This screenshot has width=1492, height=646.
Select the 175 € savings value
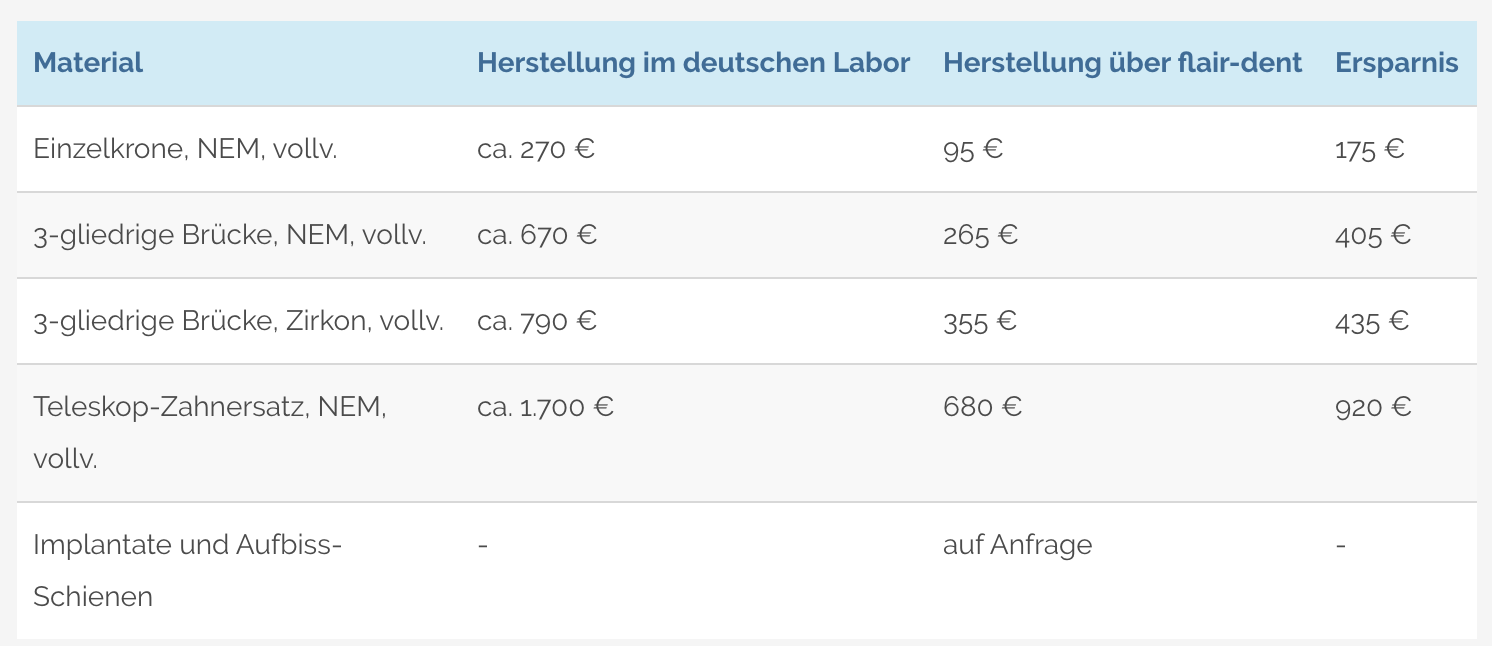[1370, 149]
